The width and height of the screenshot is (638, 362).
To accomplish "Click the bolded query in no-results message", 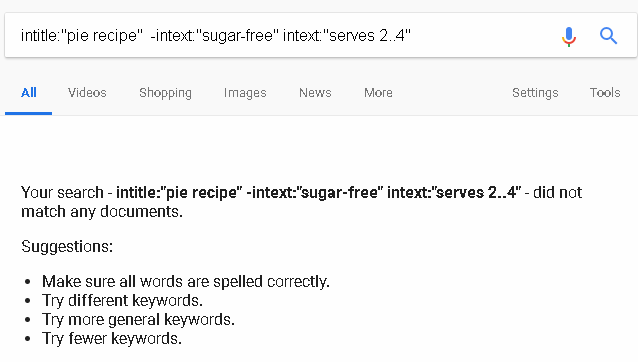I will coord(319,192).
